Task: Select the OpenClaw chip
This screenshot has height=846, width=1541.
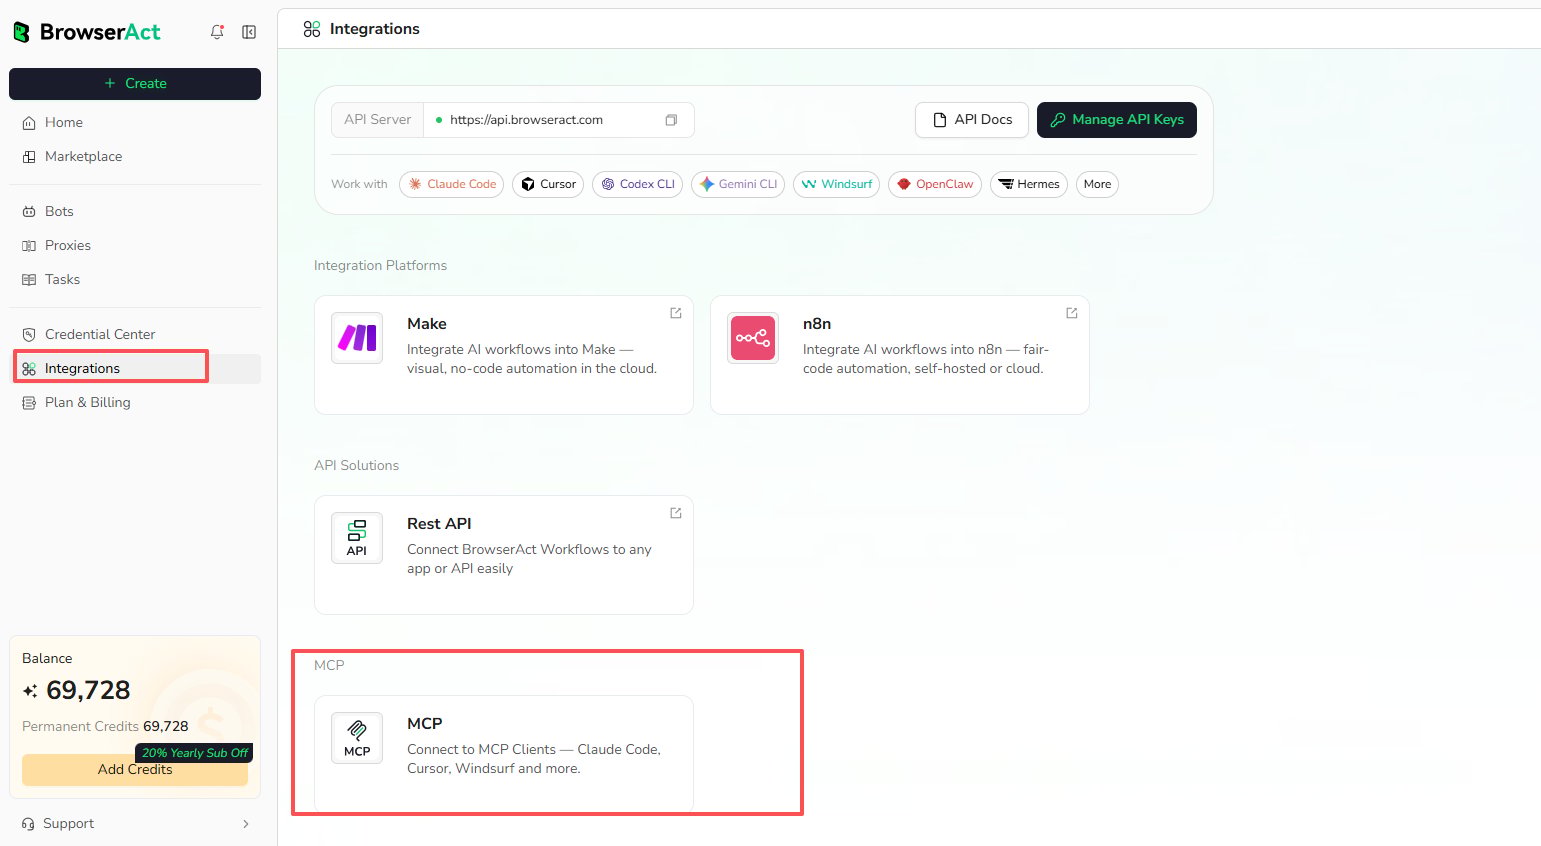Action: pos(935,184)
